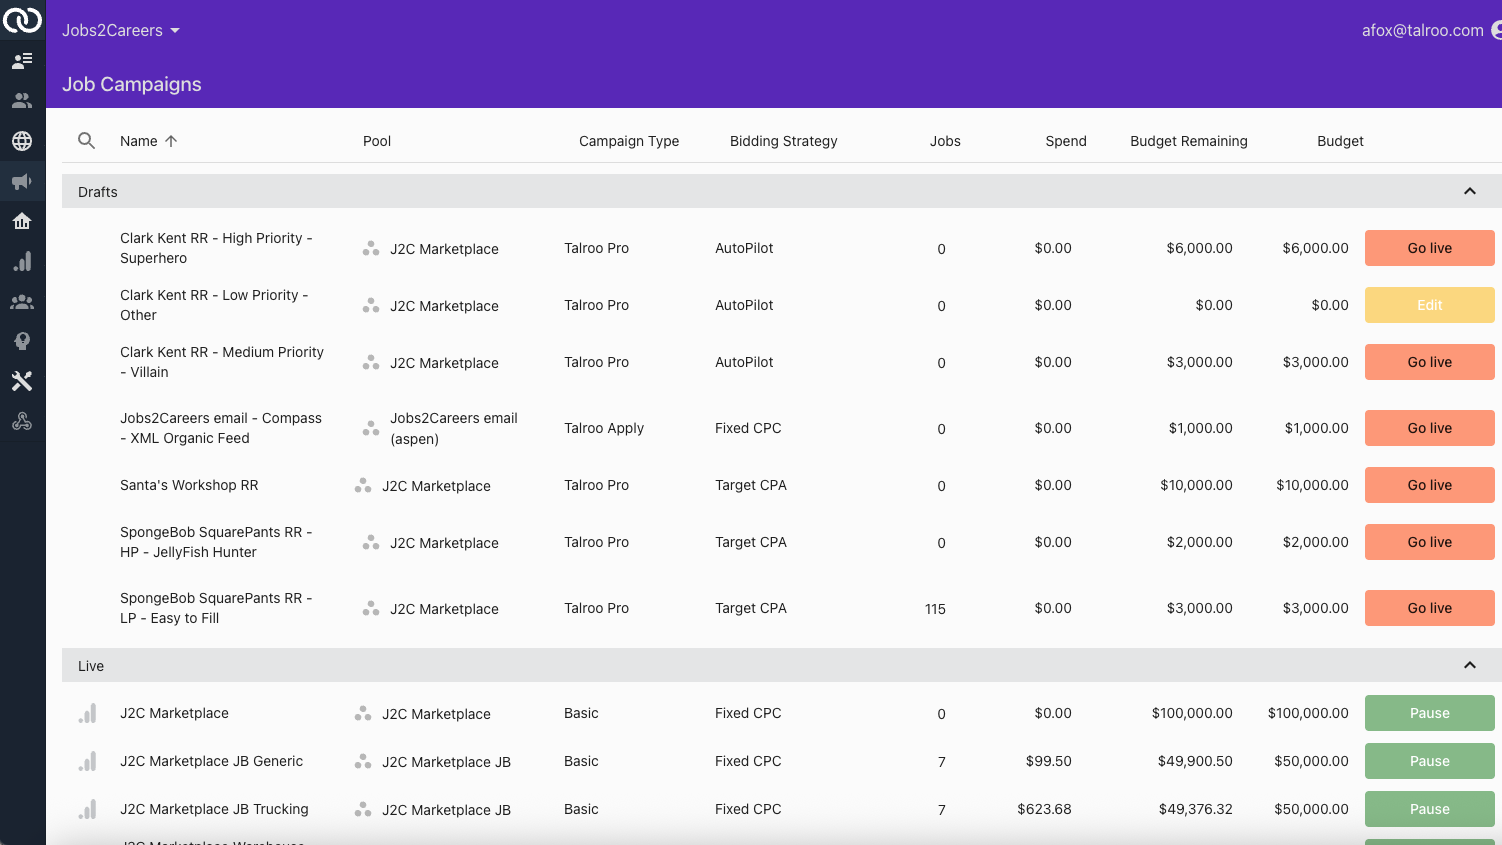This screenshot has width=1502, height=845.
Task: Click stats bars icon beside JB Trucking campaign
Action: click(88, 809)
